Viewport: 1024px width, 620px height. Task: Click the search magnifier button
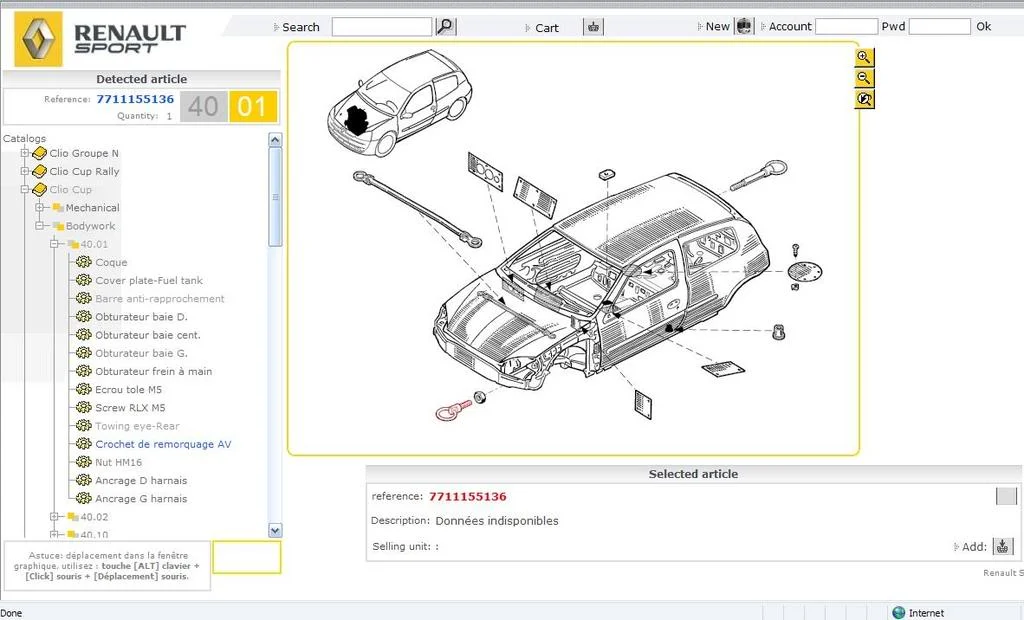click(445, 27)
